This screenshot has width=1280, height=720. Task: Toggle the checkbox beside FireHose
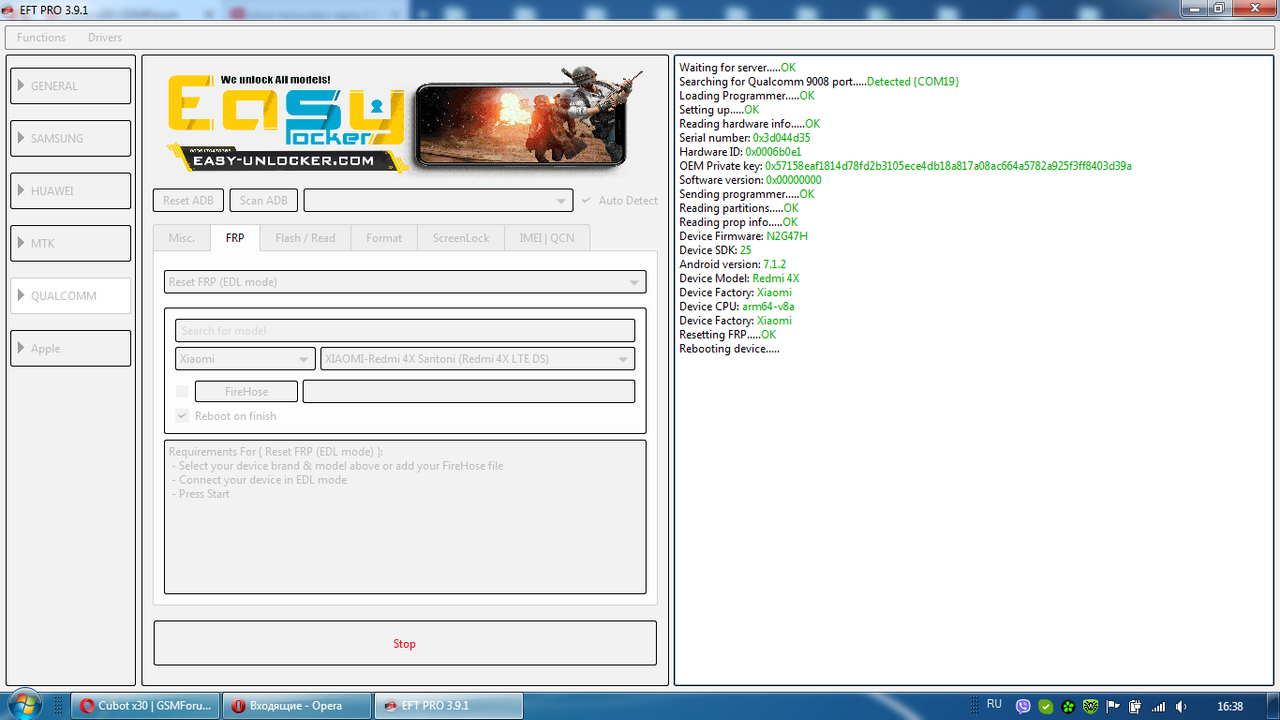[182, 391]
